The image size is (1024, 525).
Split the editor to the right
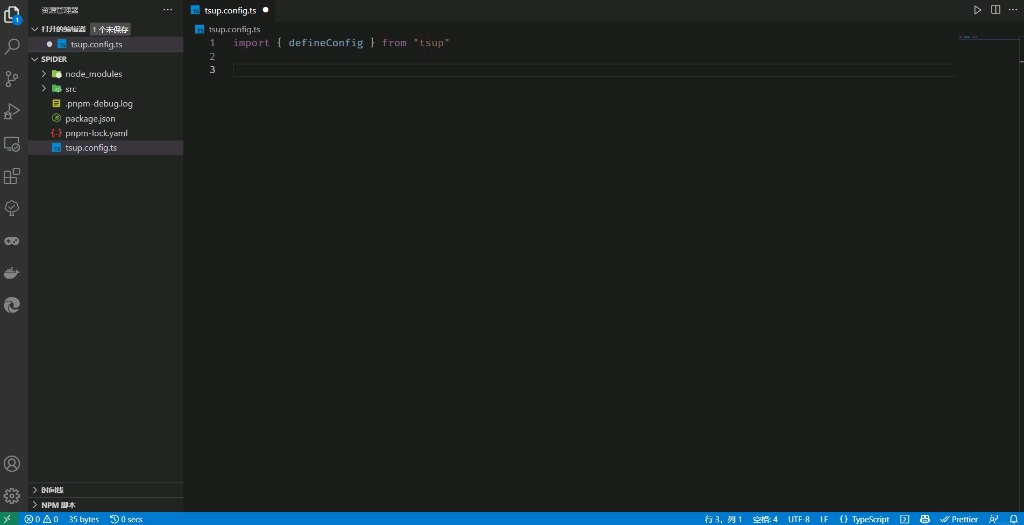click(995, 10)
